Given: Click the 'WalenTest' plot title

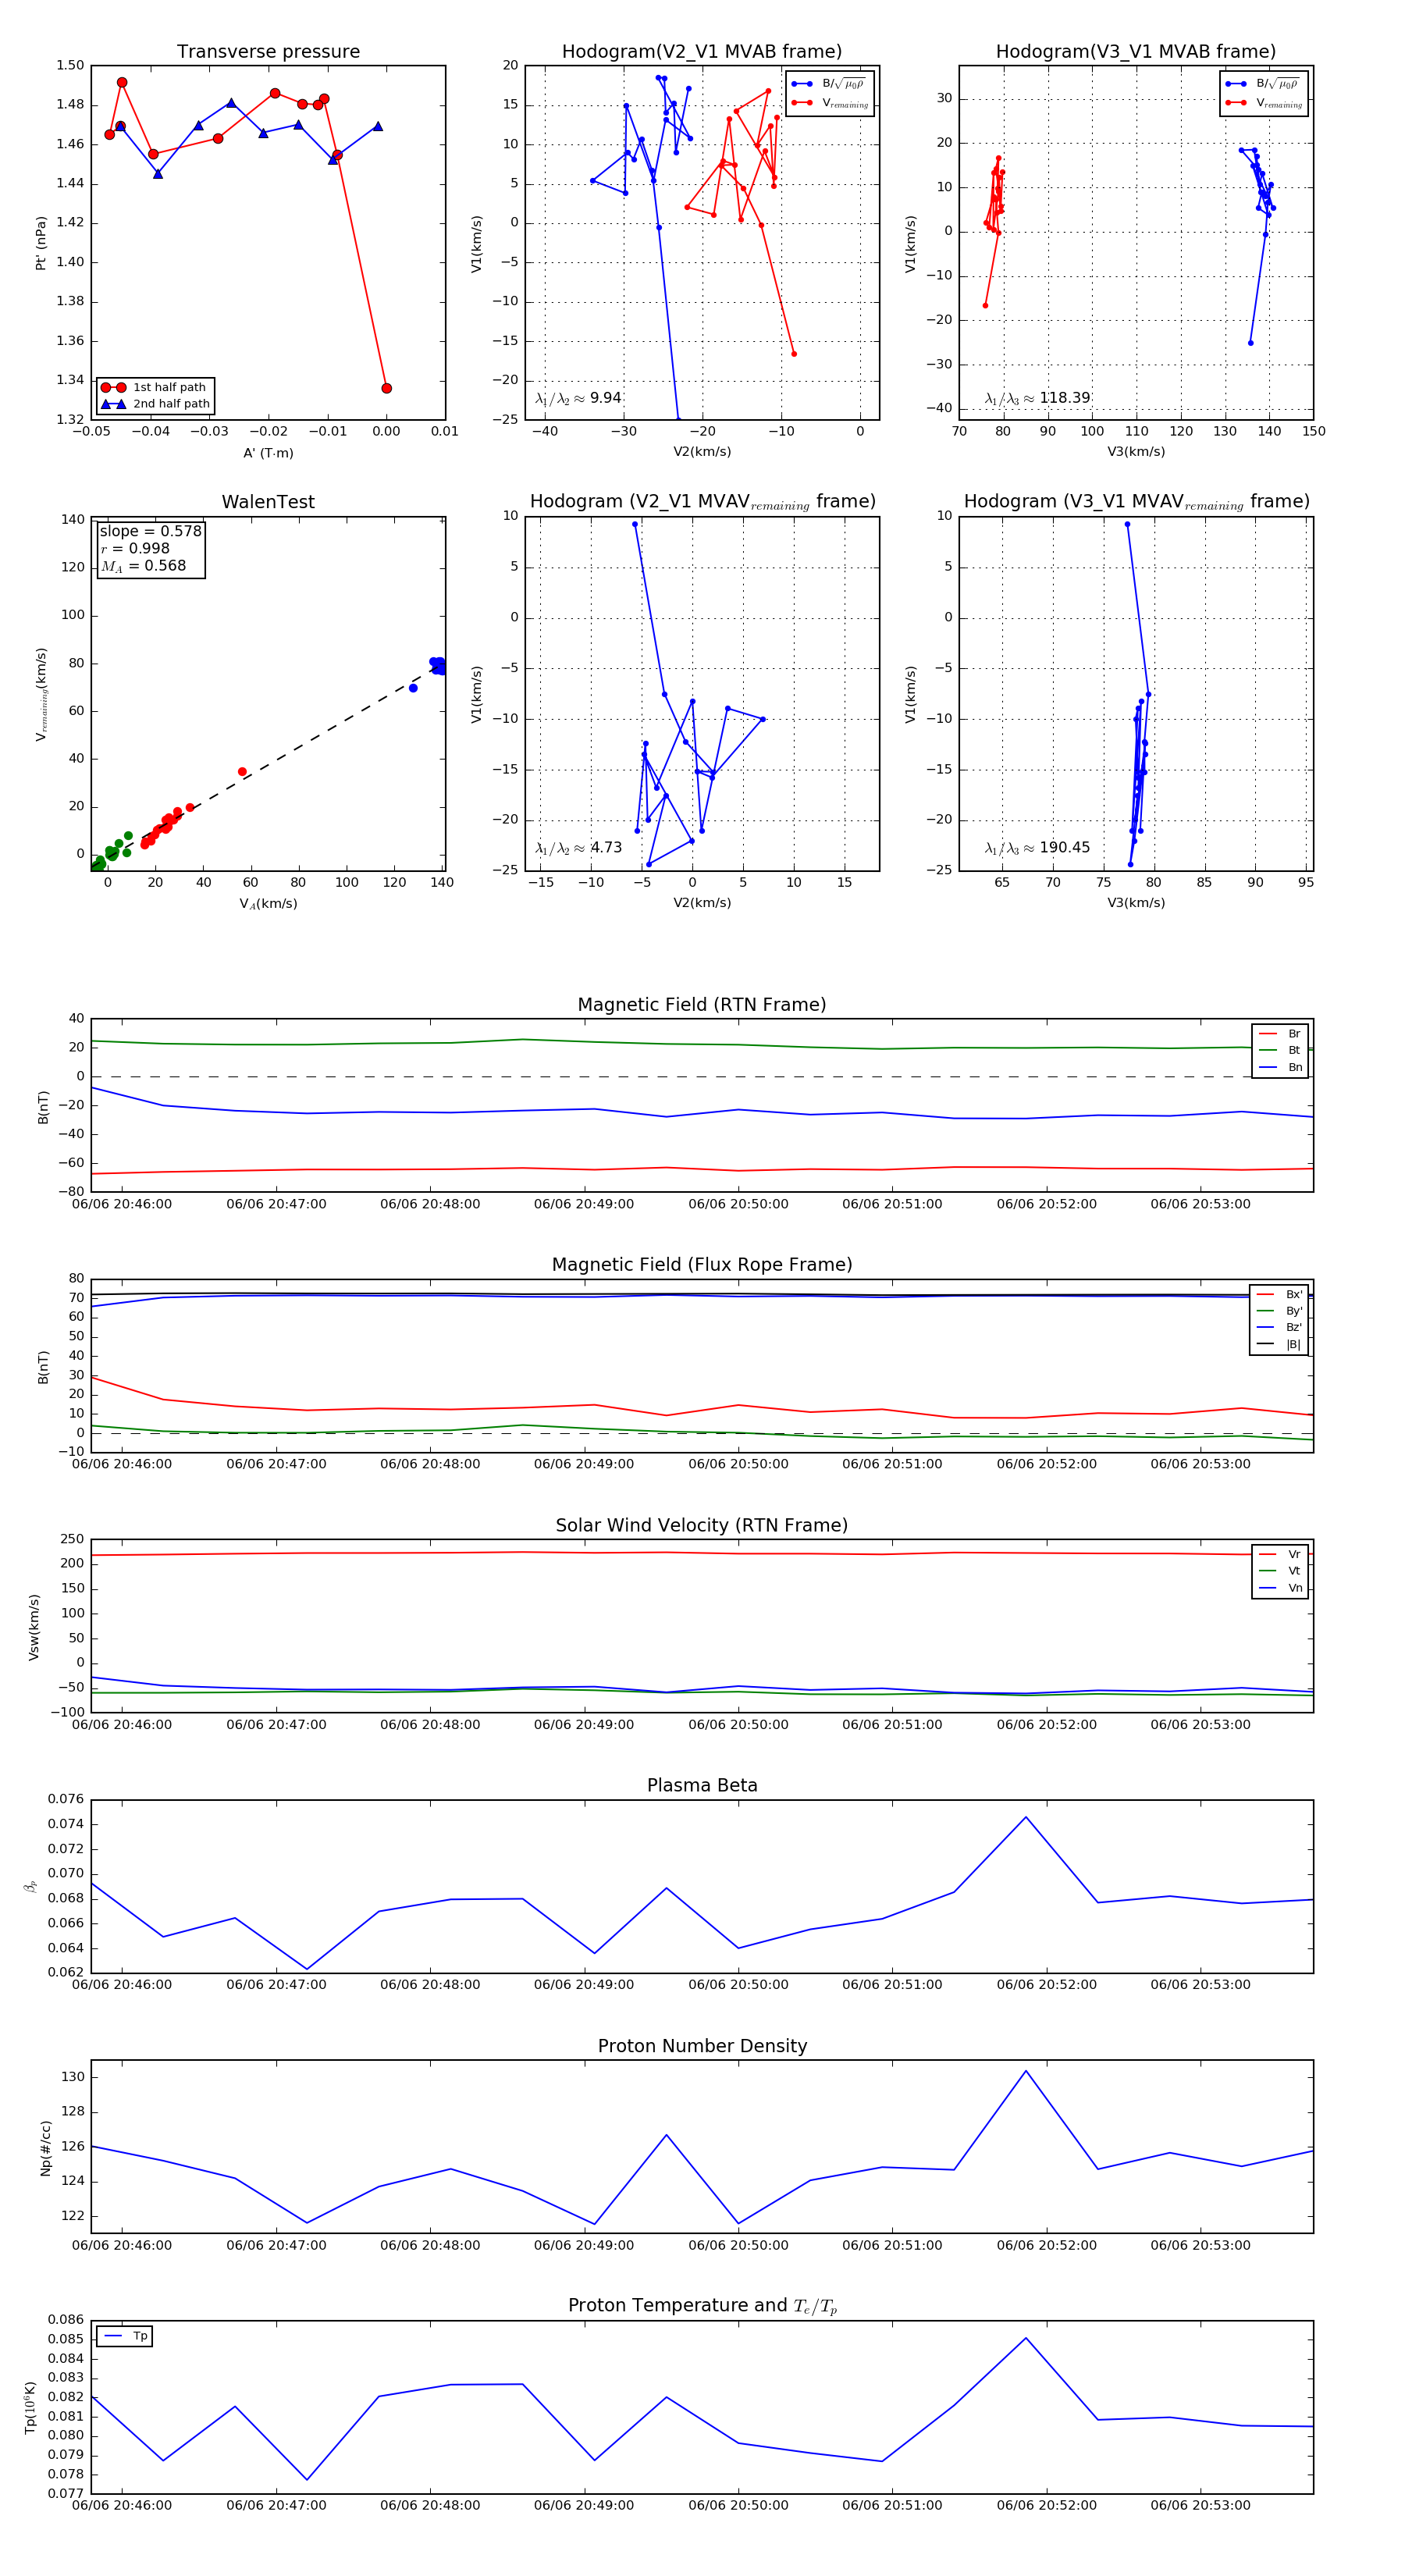Looking at the screenshot, I should tap(268, 502).
